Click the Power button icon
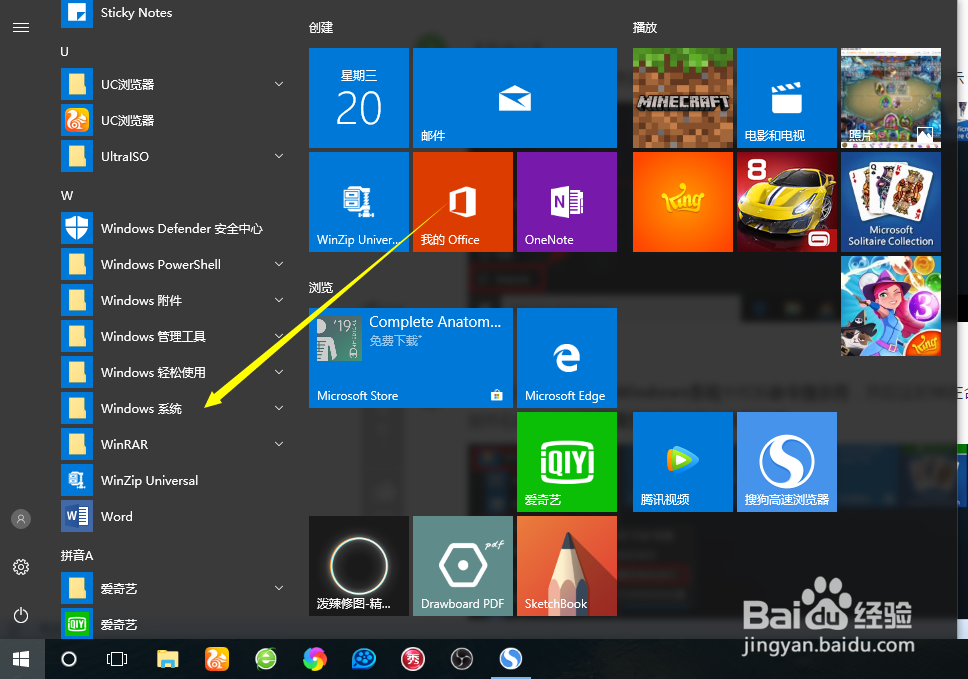This screenshot has width=968, height=679. click(21, 615)
